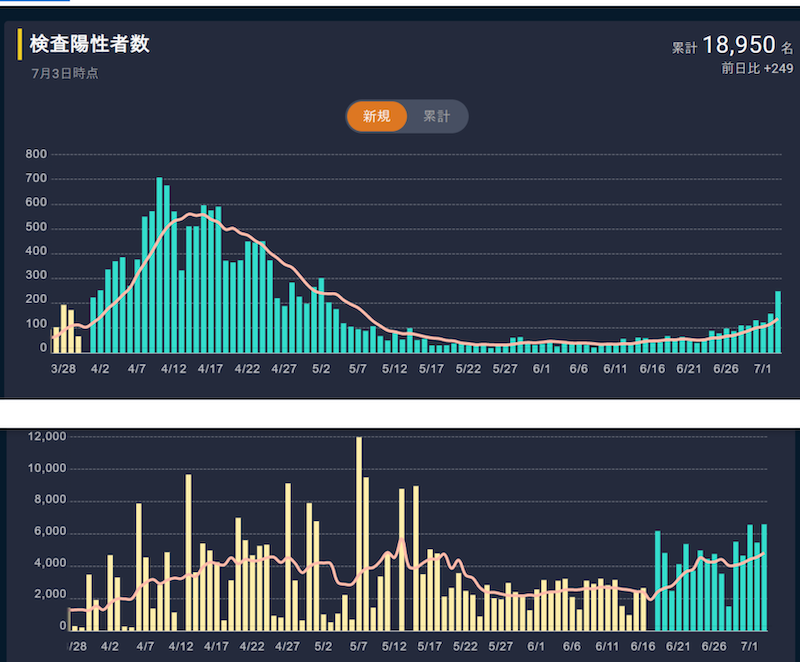Viewport: 800px width, 662px height.
Task: Click the 3/28 date label on the upper chart
Action: 64,369
